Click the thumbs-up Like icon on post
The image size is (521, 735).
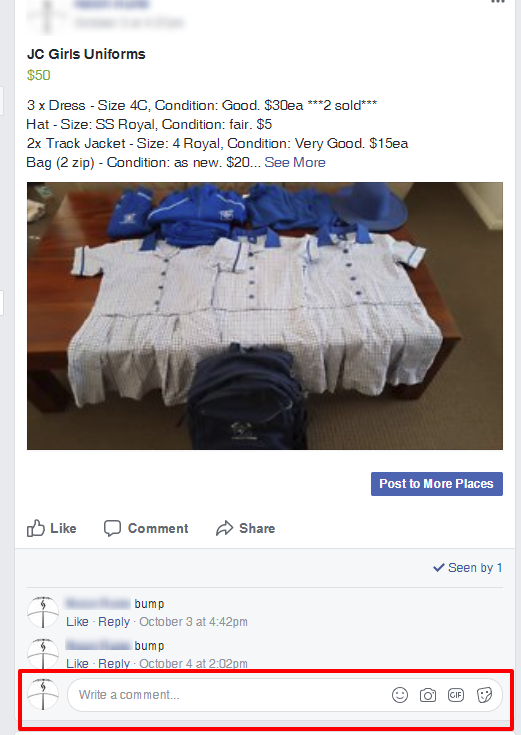(36, 528)
